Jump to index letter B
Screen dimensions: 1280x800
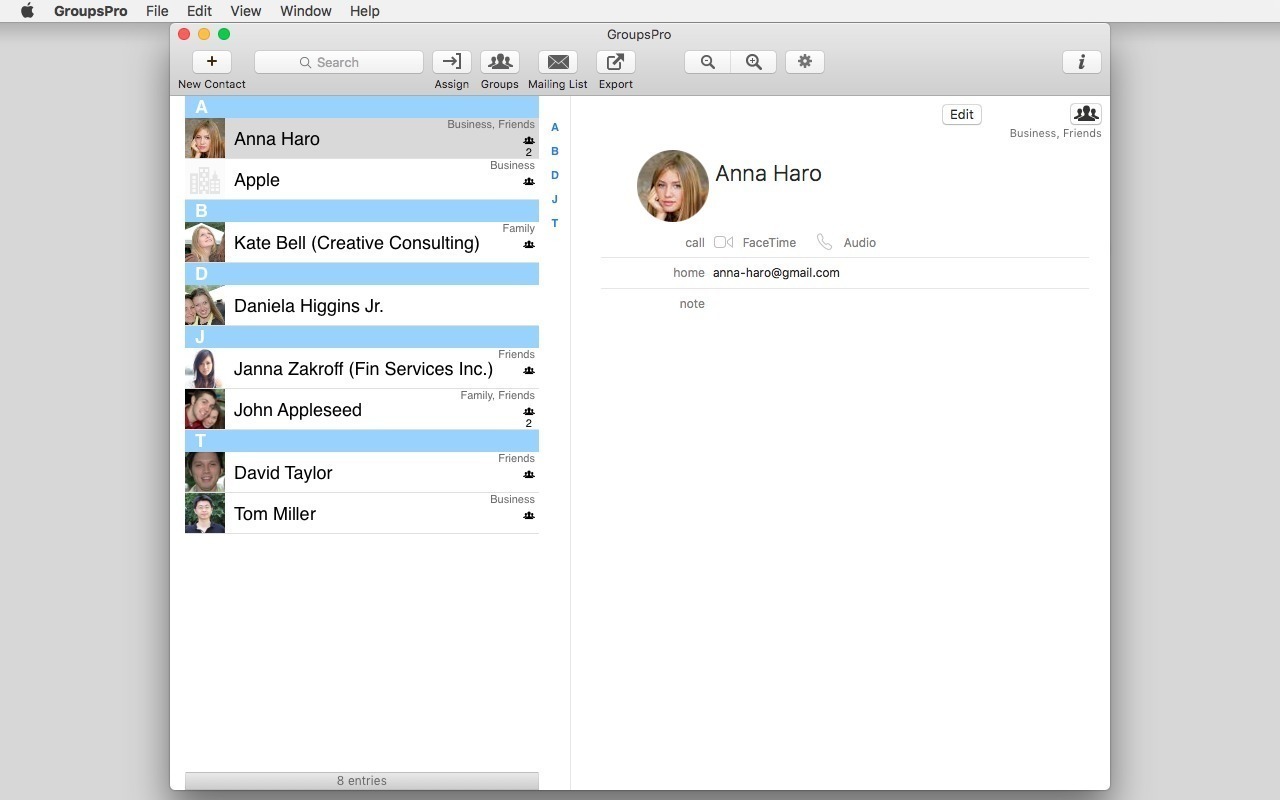coord(555,151)
